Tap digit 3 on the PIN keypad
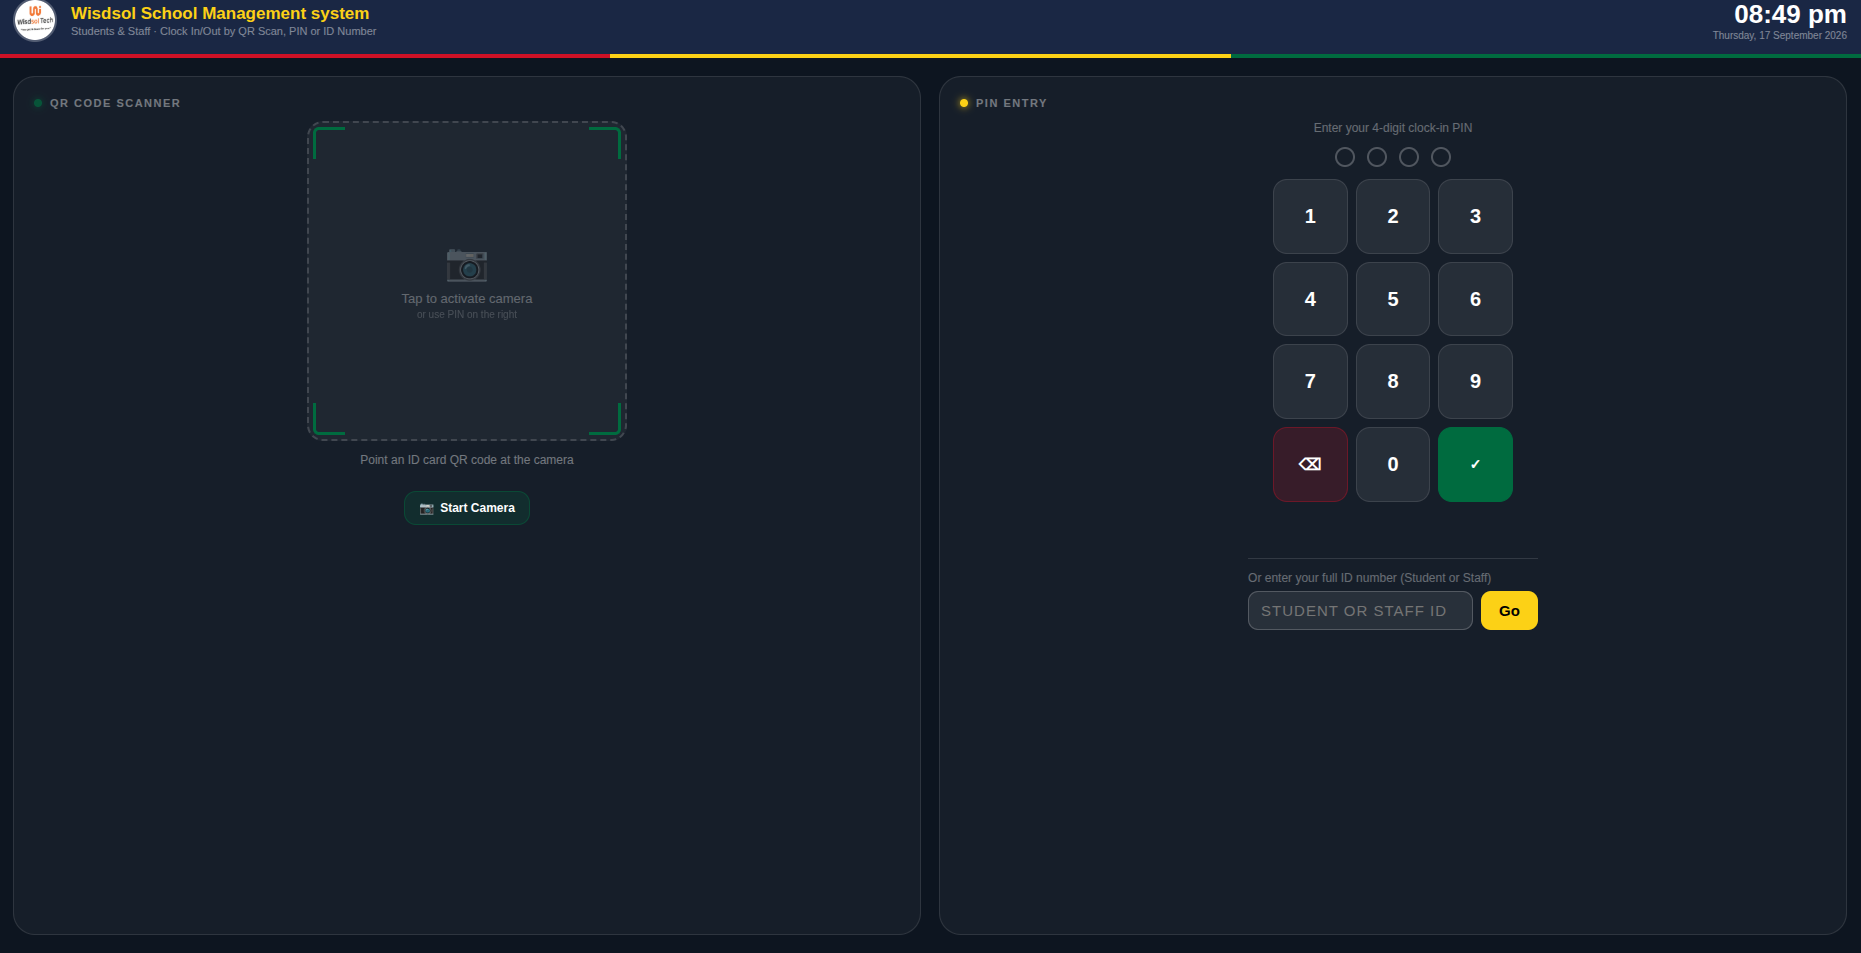This screenshot has height=953, width=1861. click(1475, 216)
